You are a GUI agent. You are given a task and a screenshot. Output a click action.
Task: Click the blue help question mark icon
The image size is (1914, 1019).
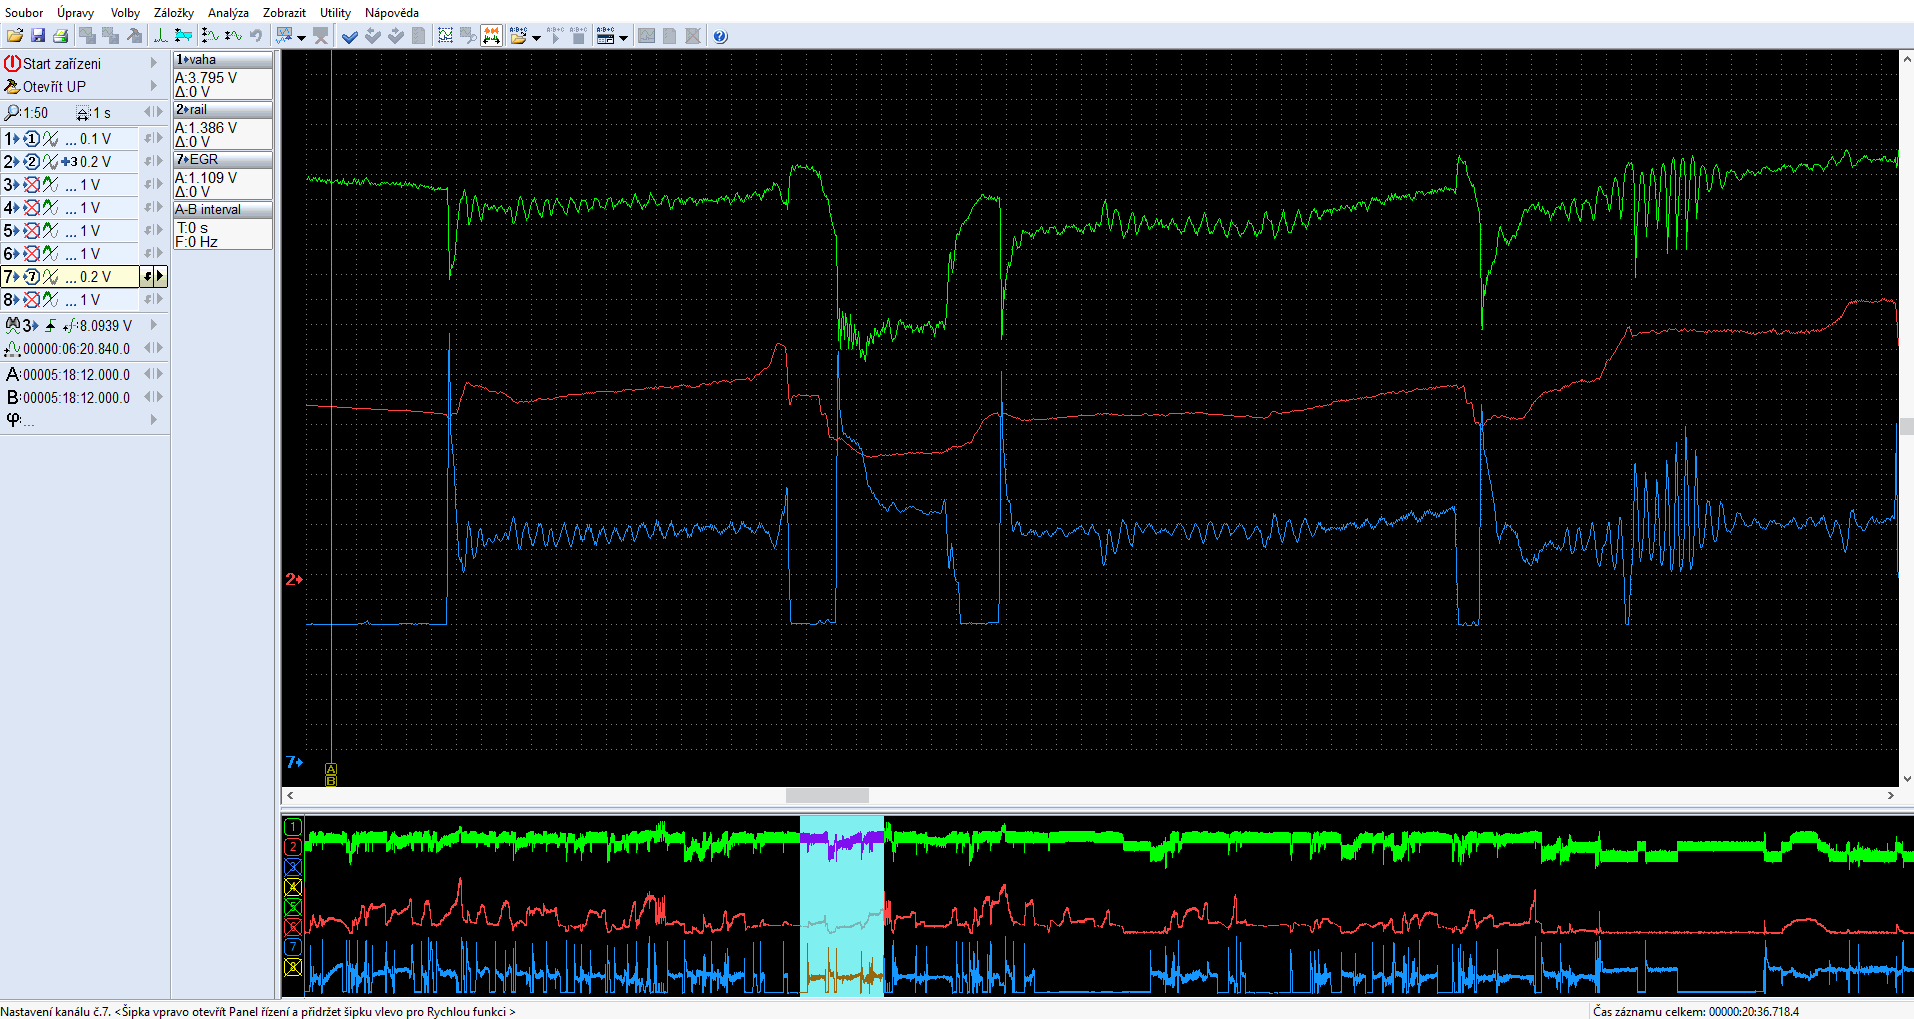(720, 36)
